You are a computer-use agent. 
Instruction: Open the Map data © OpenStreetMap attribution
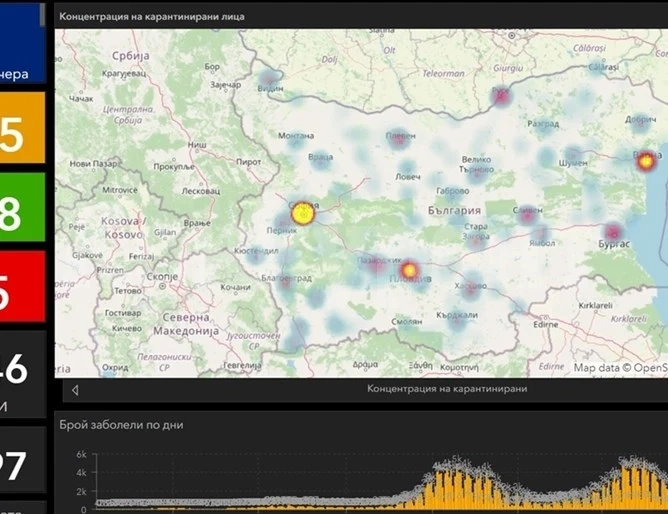point(620,368)
